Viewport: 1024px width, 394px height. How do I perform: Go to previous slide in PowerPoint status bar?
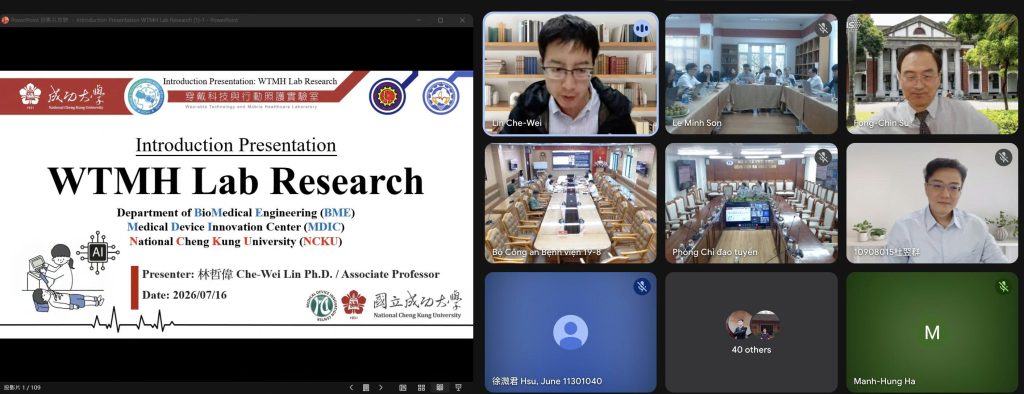click(x=351, y=387)
